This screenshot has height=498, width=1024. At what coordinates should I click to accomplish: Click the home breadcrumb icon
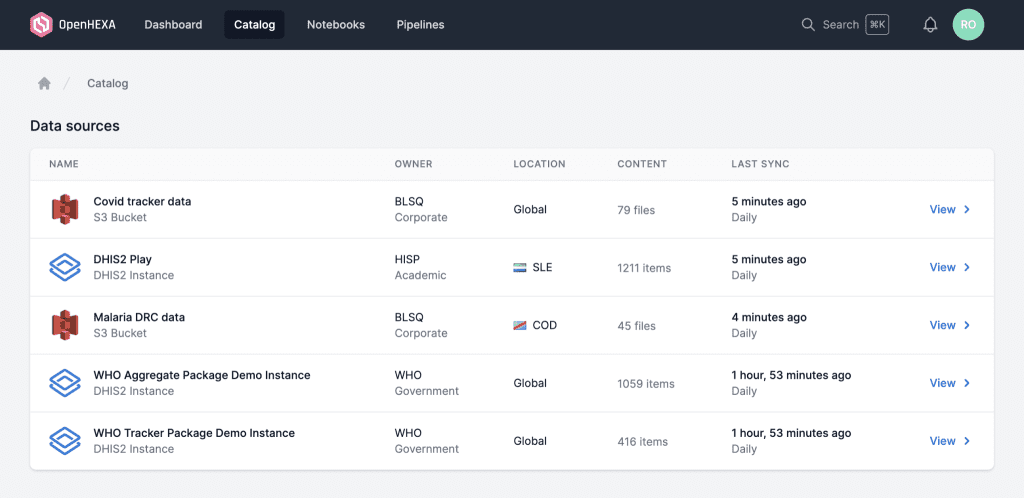tap(44, 84)
